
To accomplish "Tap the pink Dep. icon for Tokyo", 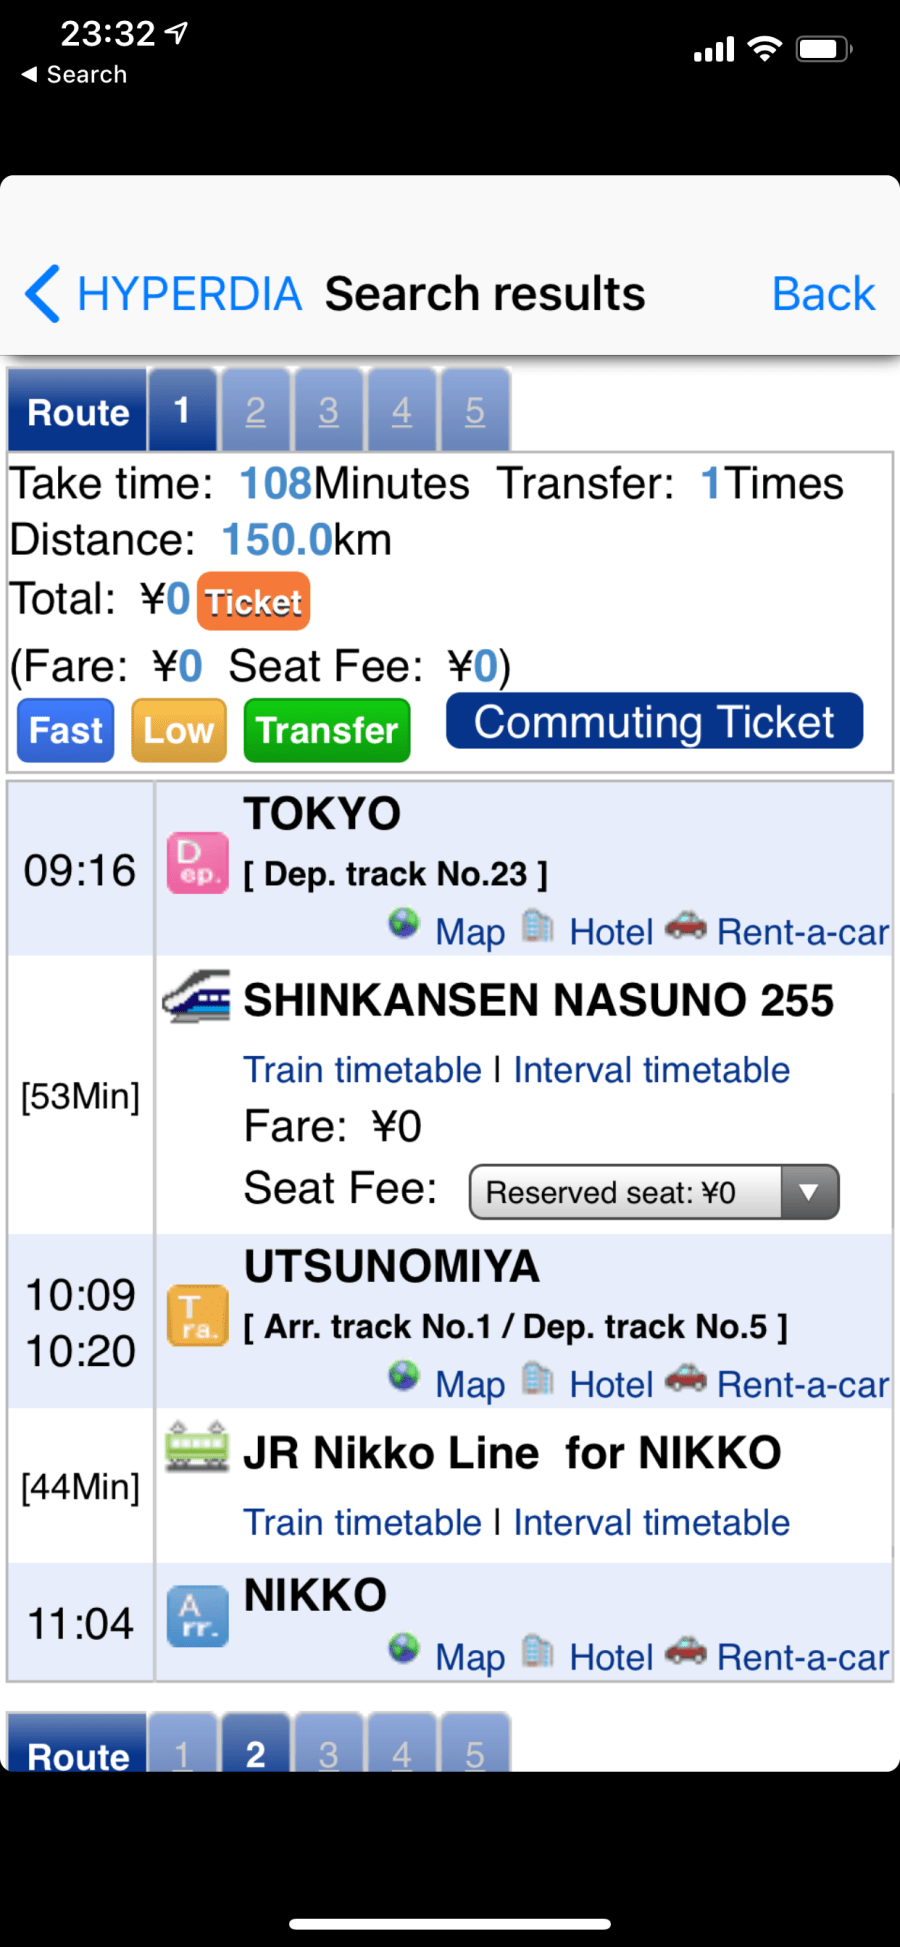I will click(197, 863).
